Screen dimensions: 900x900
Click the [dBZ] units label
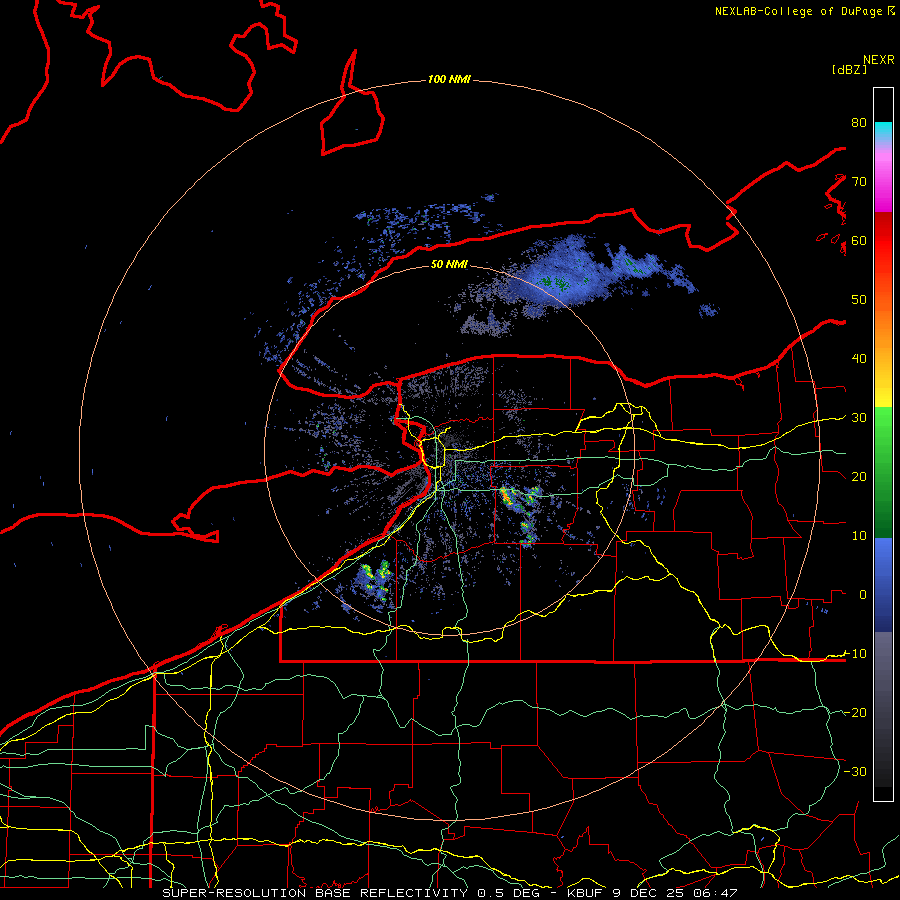849,69
